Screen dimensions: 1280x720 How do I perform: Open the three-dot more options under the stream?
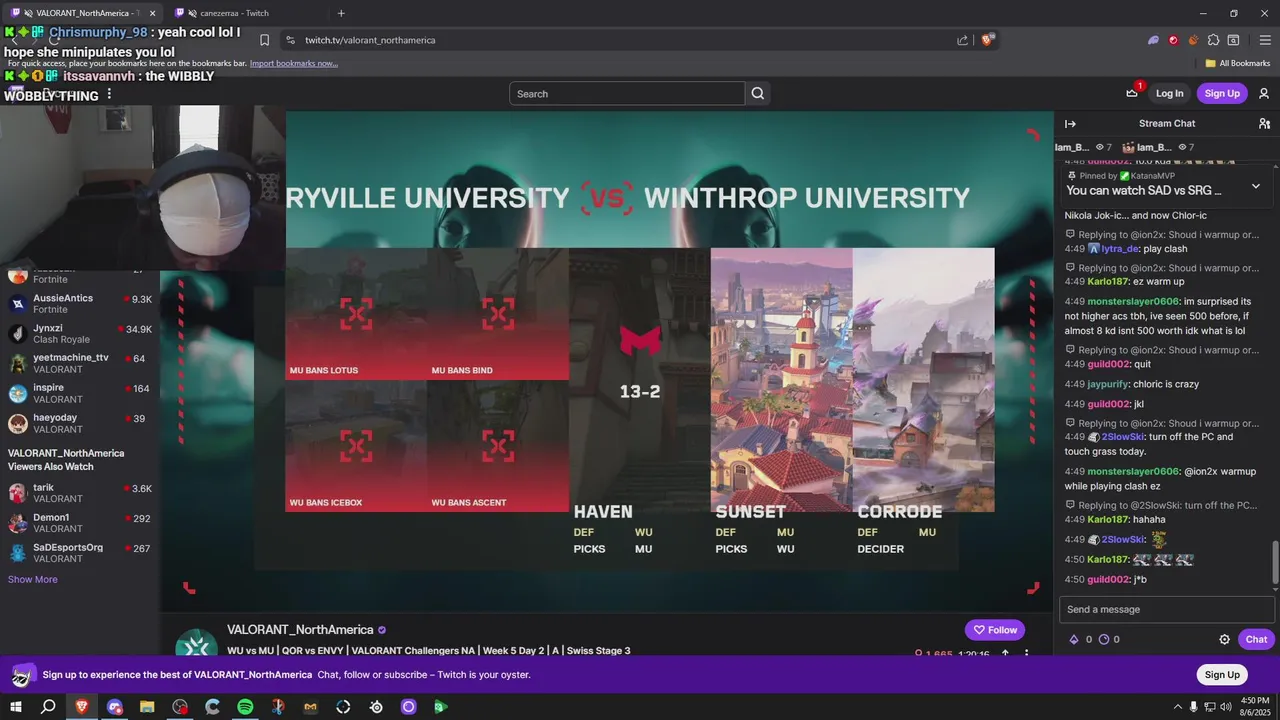coord(1026,655)
